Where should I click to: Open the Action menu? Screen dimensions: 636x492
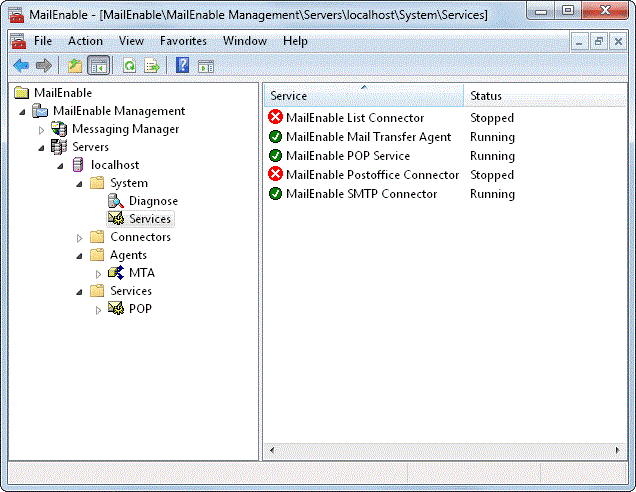pyautogui.click(x=85, y=41)
